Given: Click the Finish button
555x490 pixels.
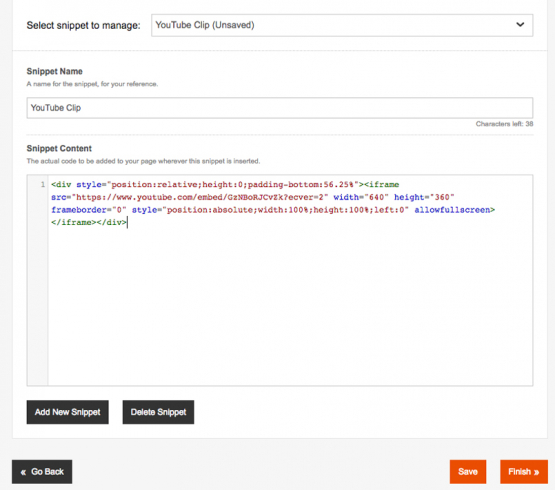Looking at the screenshot, I should click(524, 472).
